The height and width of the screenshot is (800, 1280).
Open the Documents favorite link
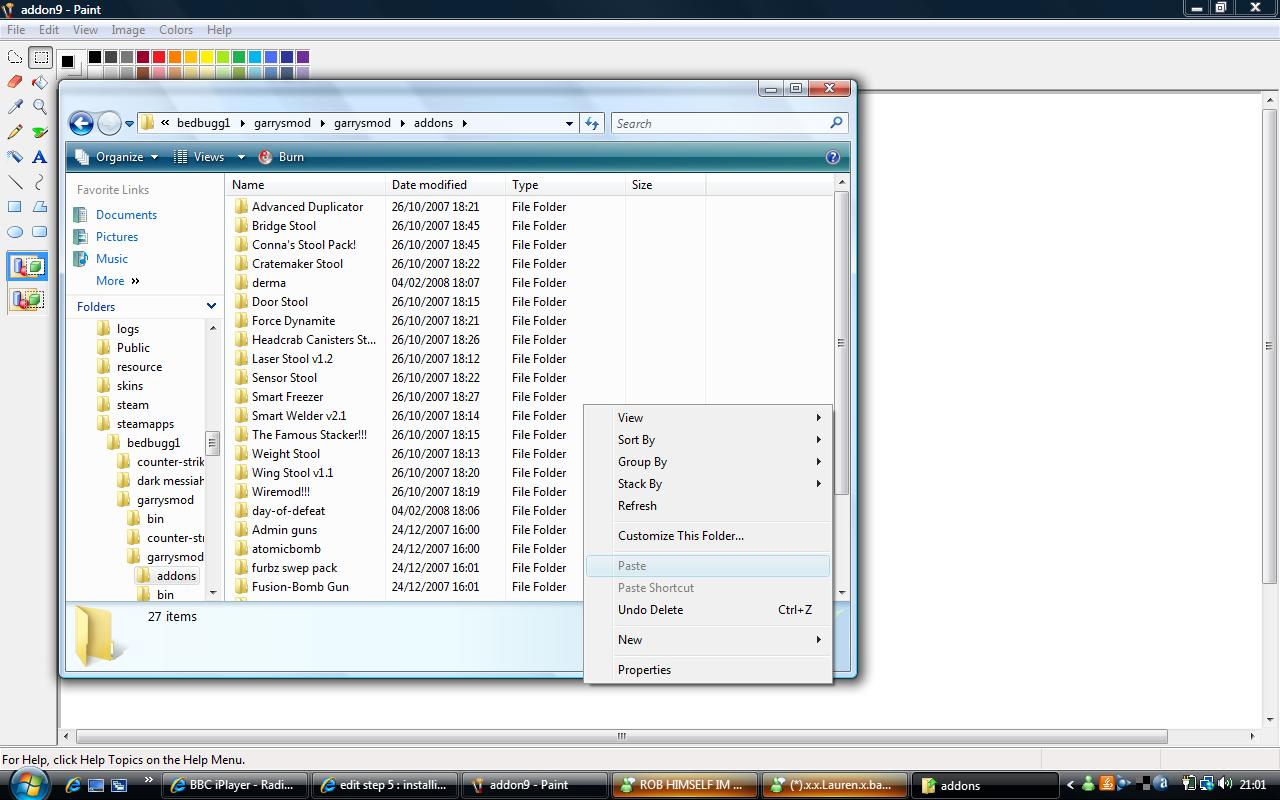126,215
